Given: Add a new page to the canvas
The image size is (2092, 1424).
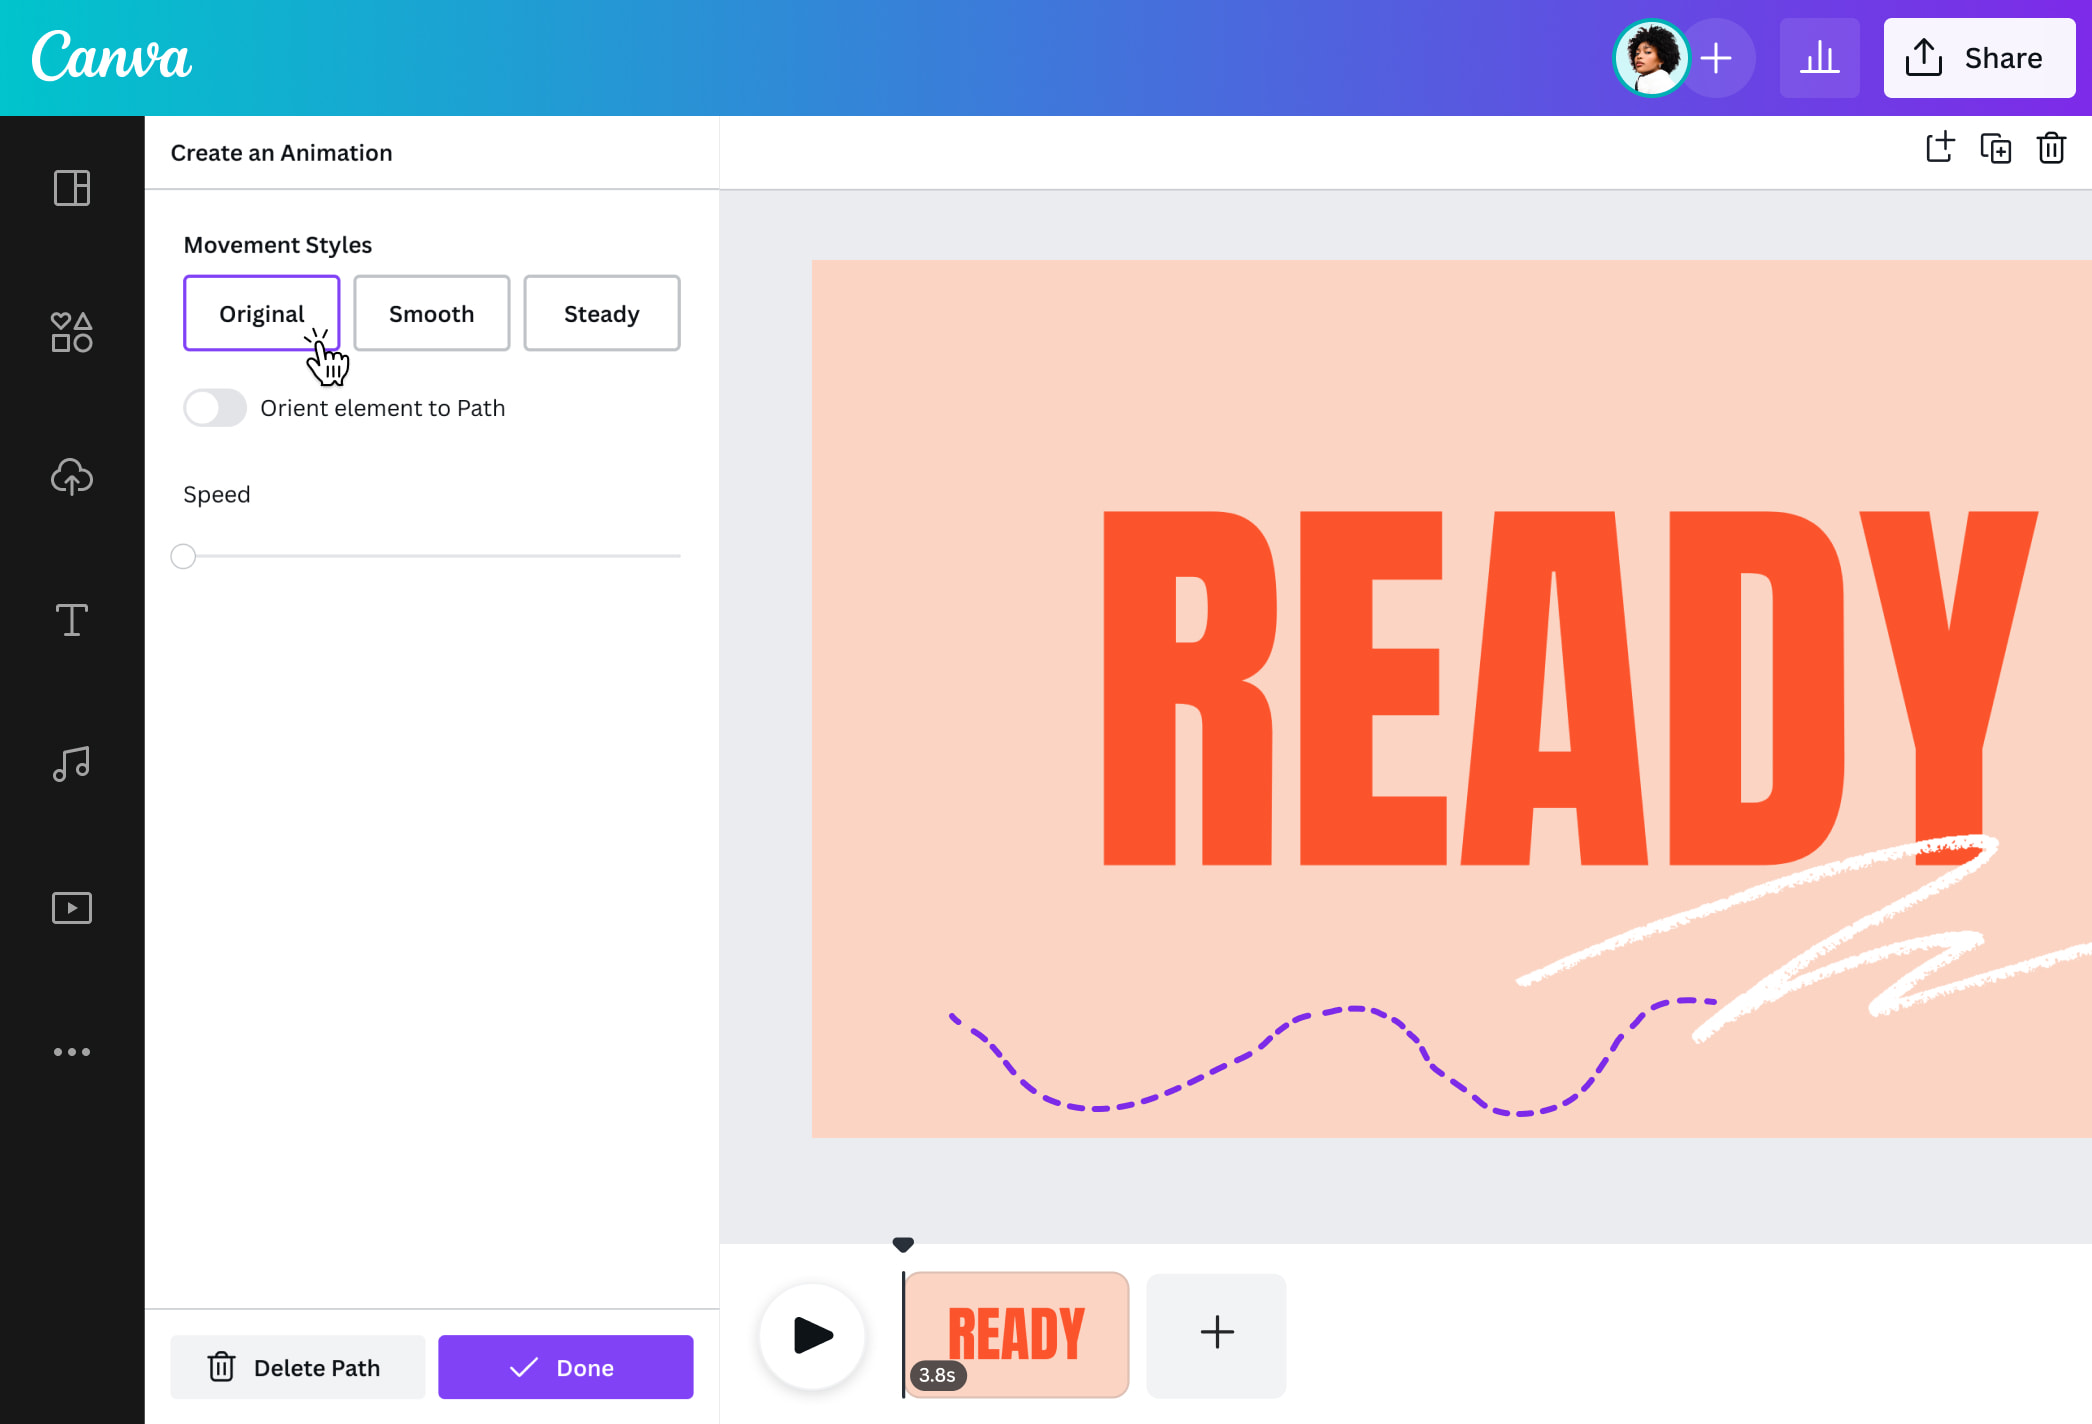Looking at the screenshot, I should [x=1939, y=147].
